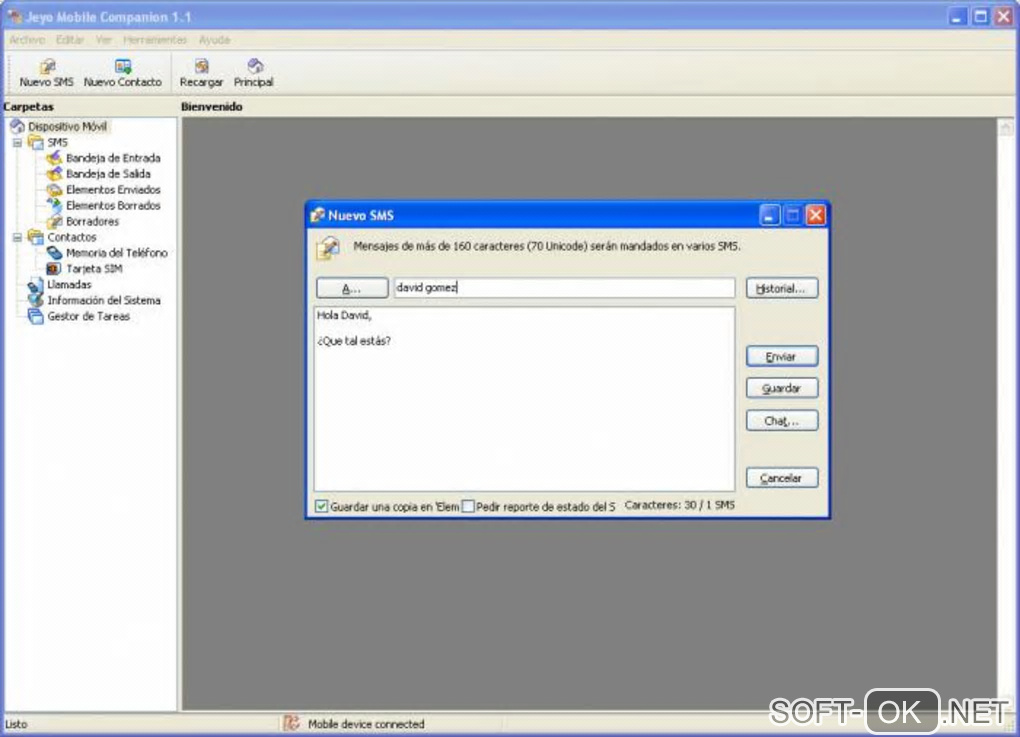
Task: Click the Caracteres: 30 / 1 SMS counter
Action: (679, 505)
